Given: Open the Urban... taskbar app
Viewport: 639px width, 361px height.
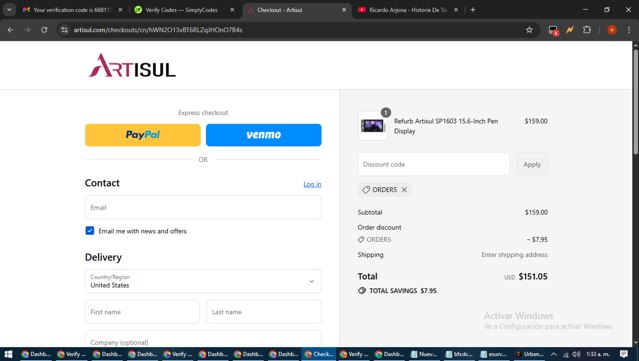Looking at the screenshot, I should pos(529,354).
